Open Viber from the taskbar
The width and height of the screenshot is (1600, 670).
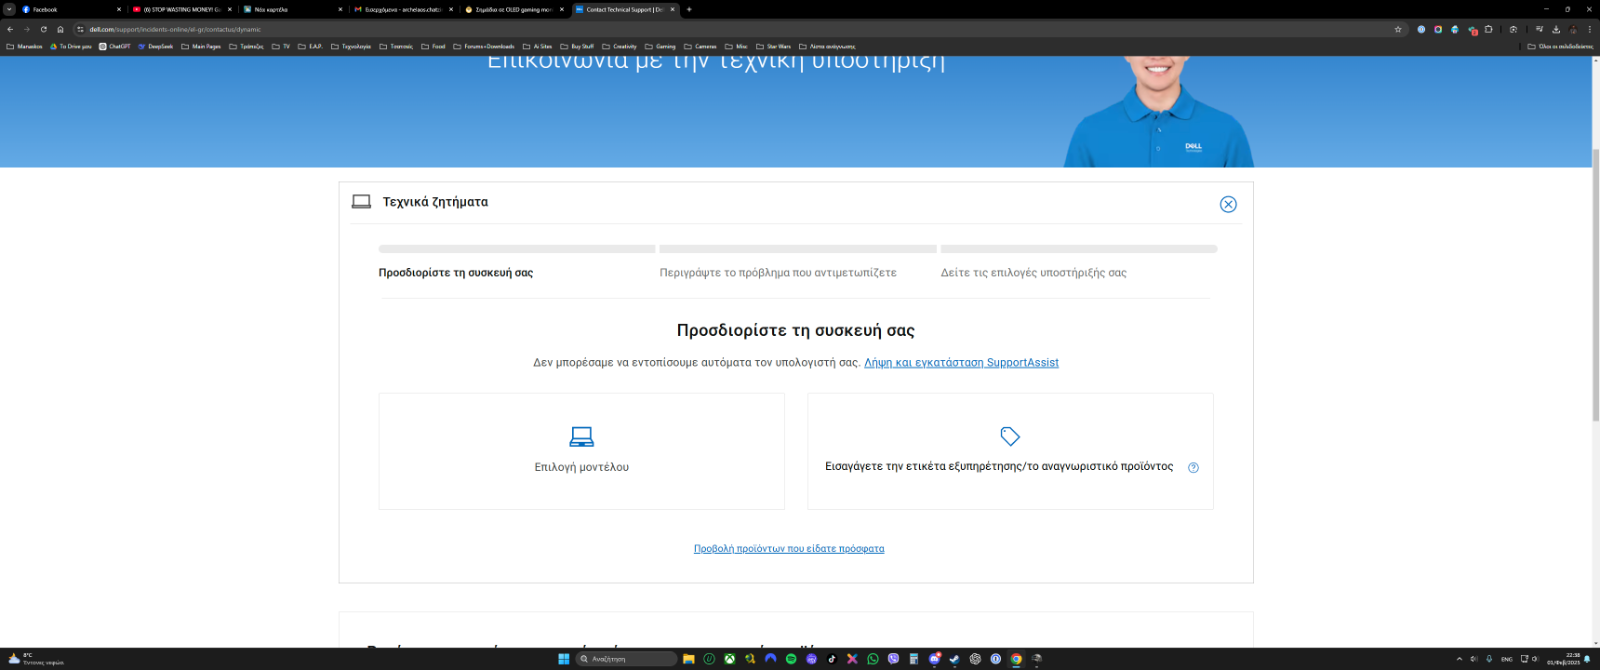(893, 659)
